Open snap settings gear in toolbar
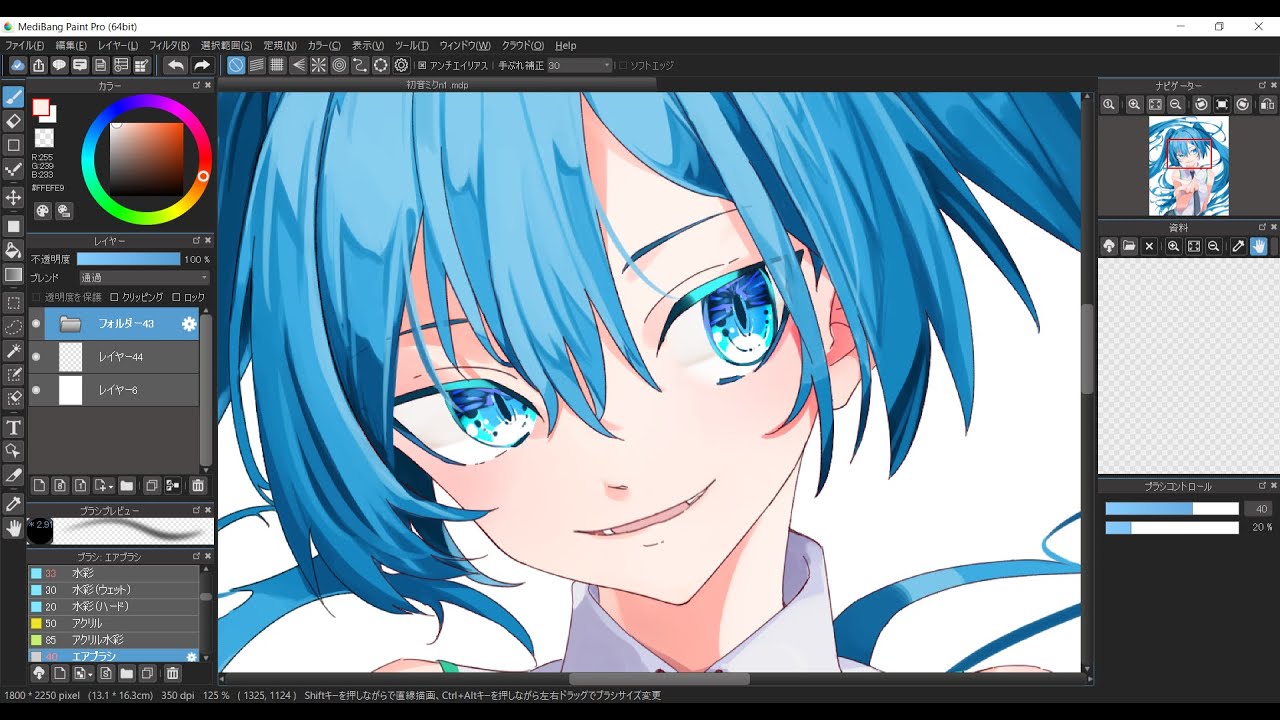 401,65
